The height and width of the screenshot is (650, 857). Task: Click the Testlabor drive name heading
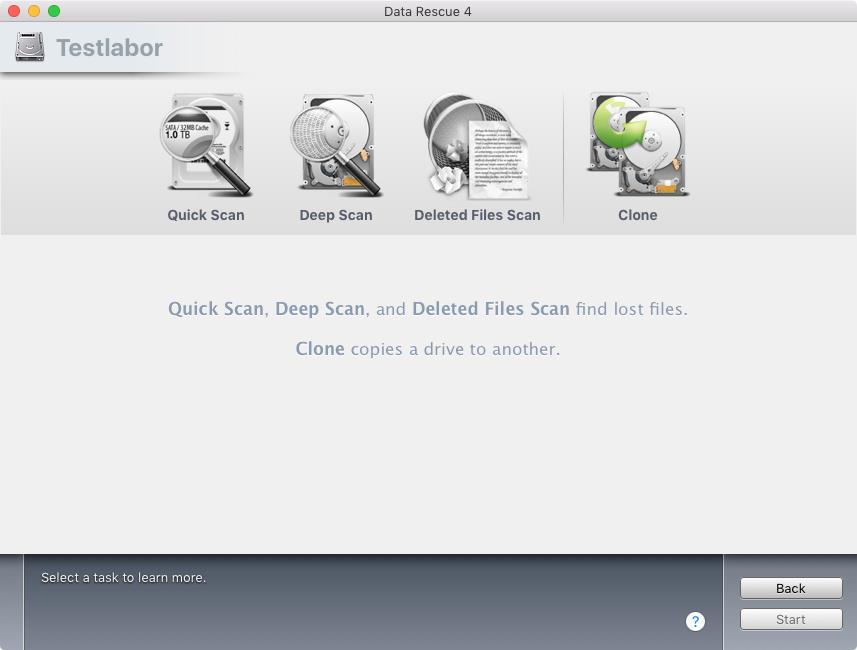click(x=109, y=48)
